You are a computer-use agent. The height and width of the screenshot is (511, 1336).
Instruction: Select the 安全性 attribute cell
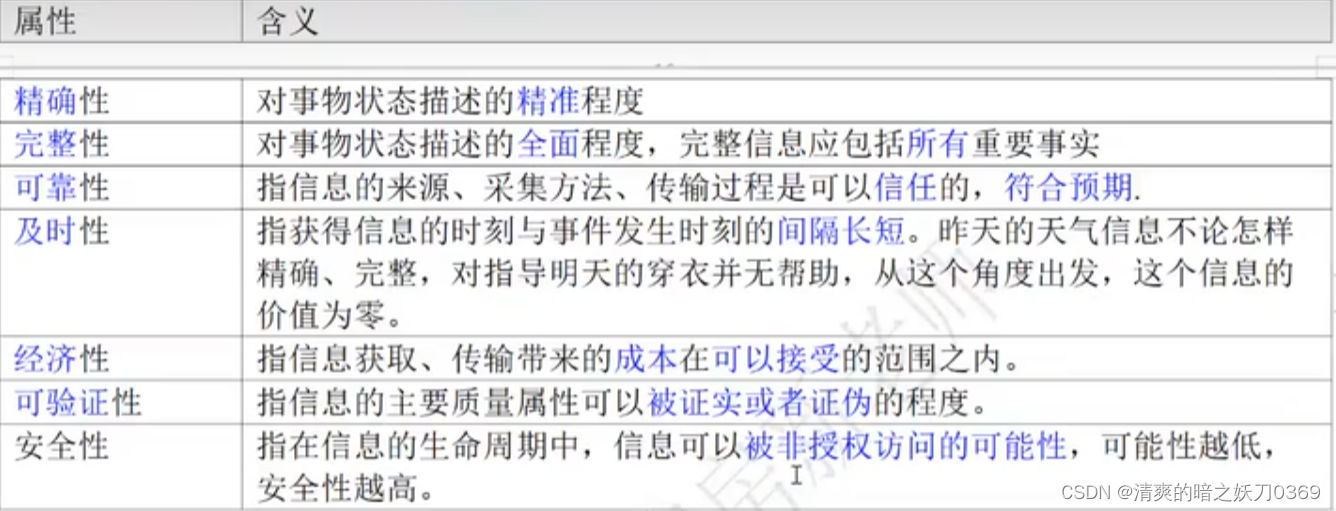(121, 466)
